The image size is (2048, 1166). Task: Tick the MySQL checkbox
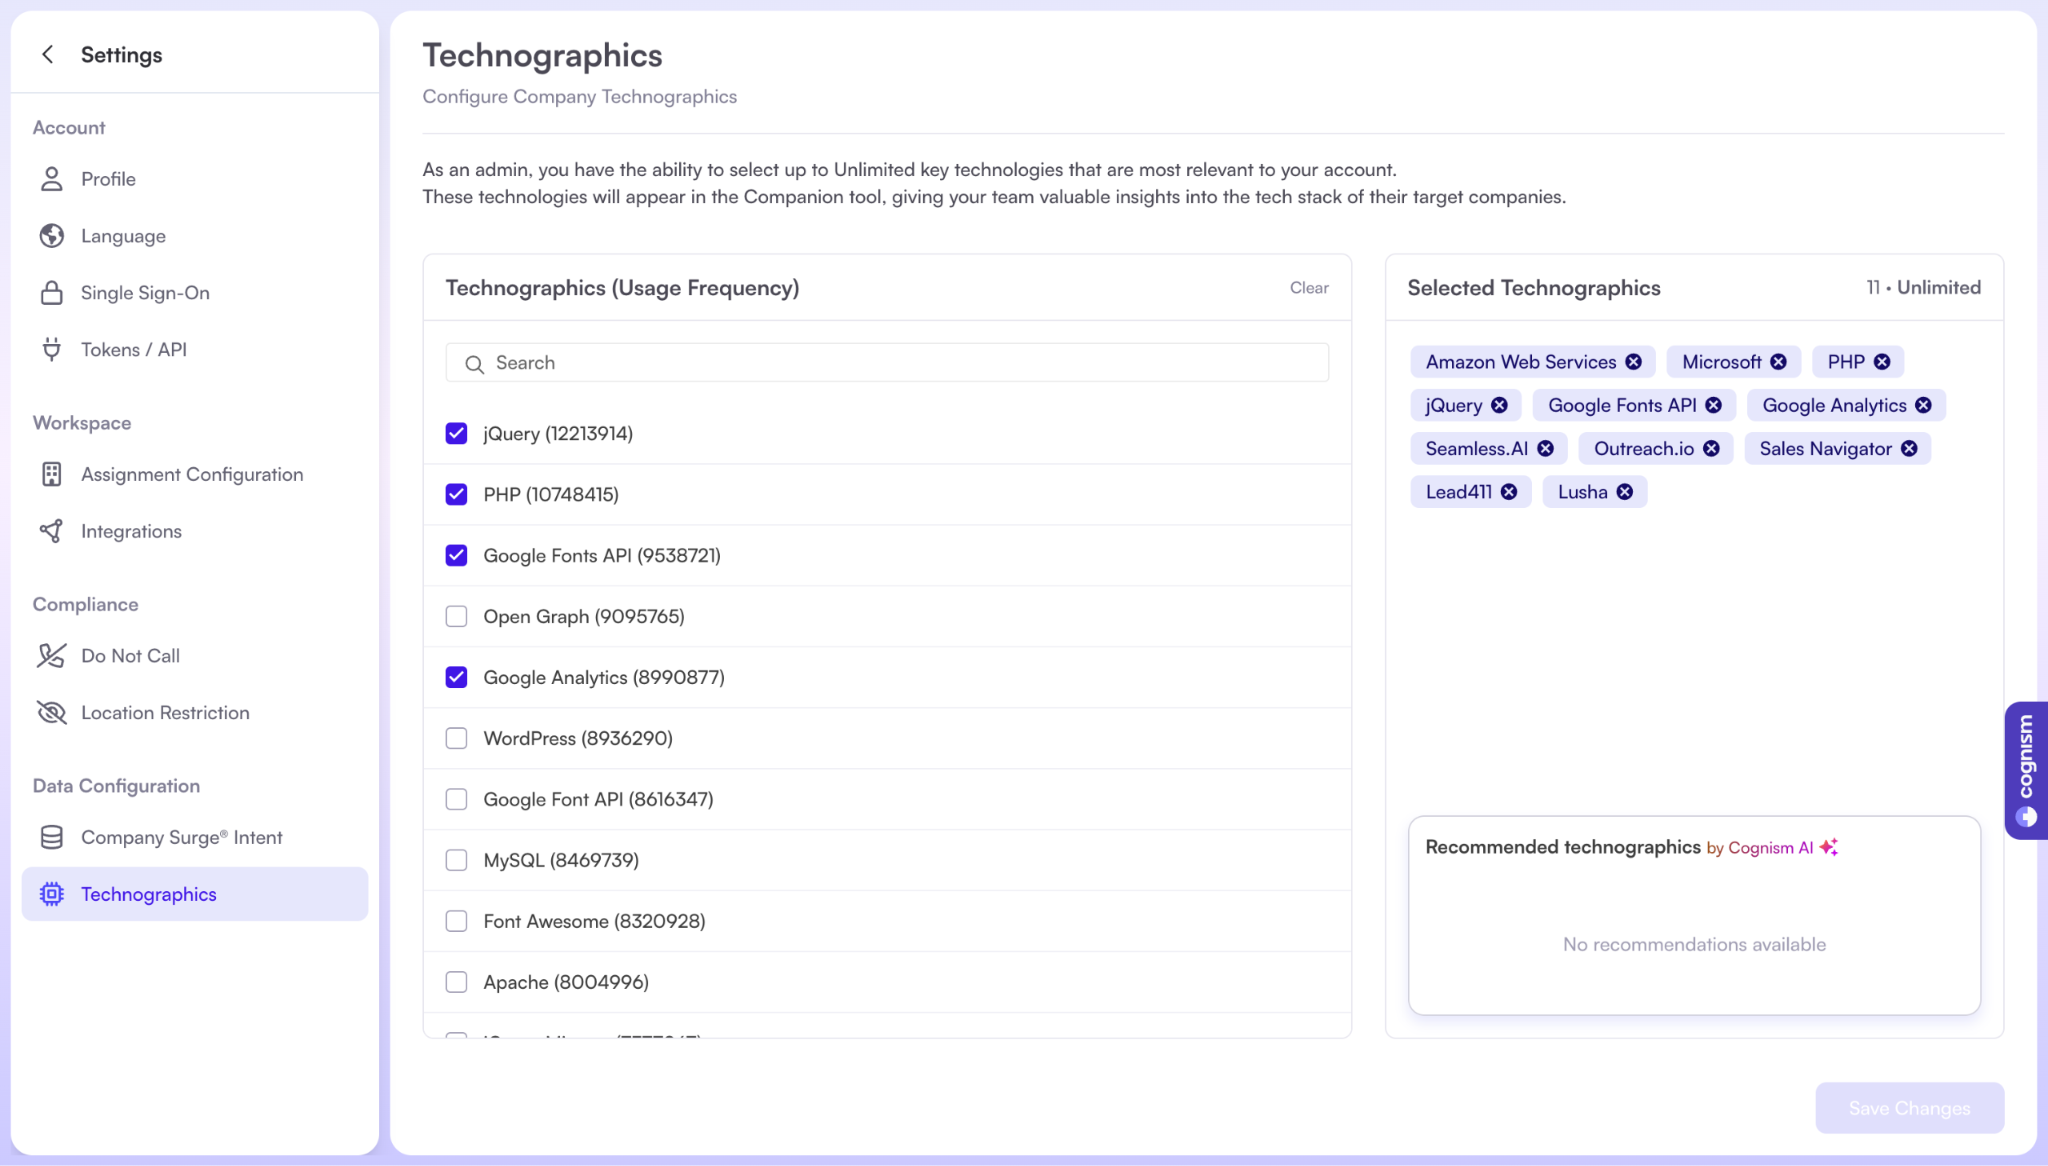point(456,861)
